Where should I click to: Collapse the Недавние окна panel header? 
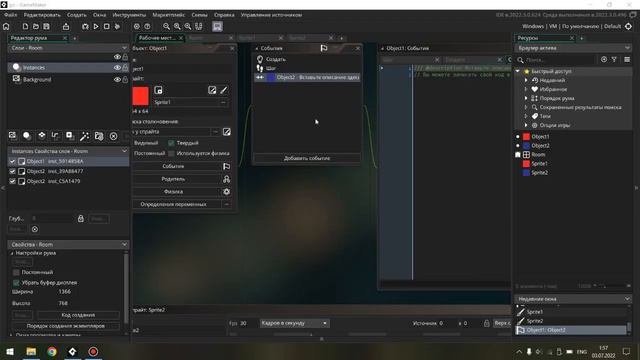tap(627, 299)
